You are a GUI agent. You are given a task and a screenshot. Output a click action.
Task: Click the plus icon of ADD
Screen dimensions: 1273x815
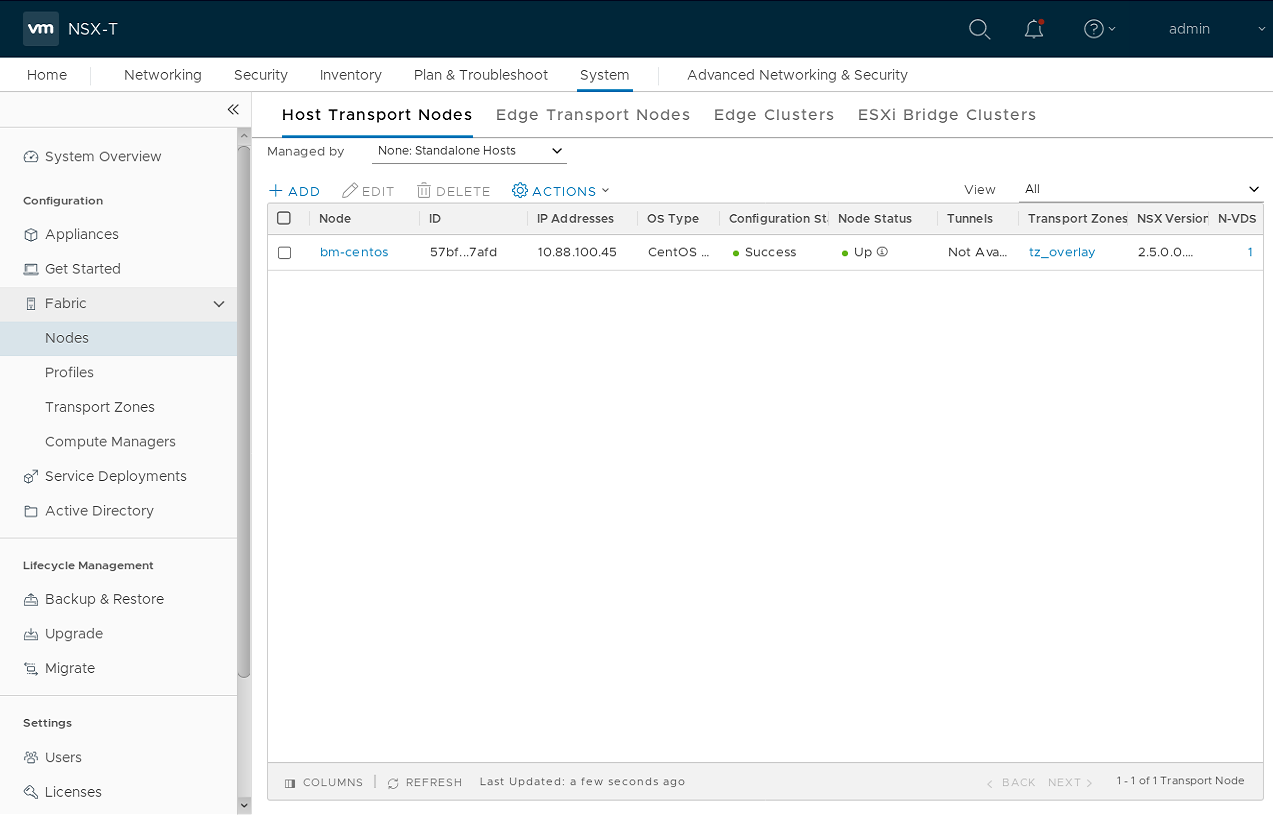tap(276, 190)
